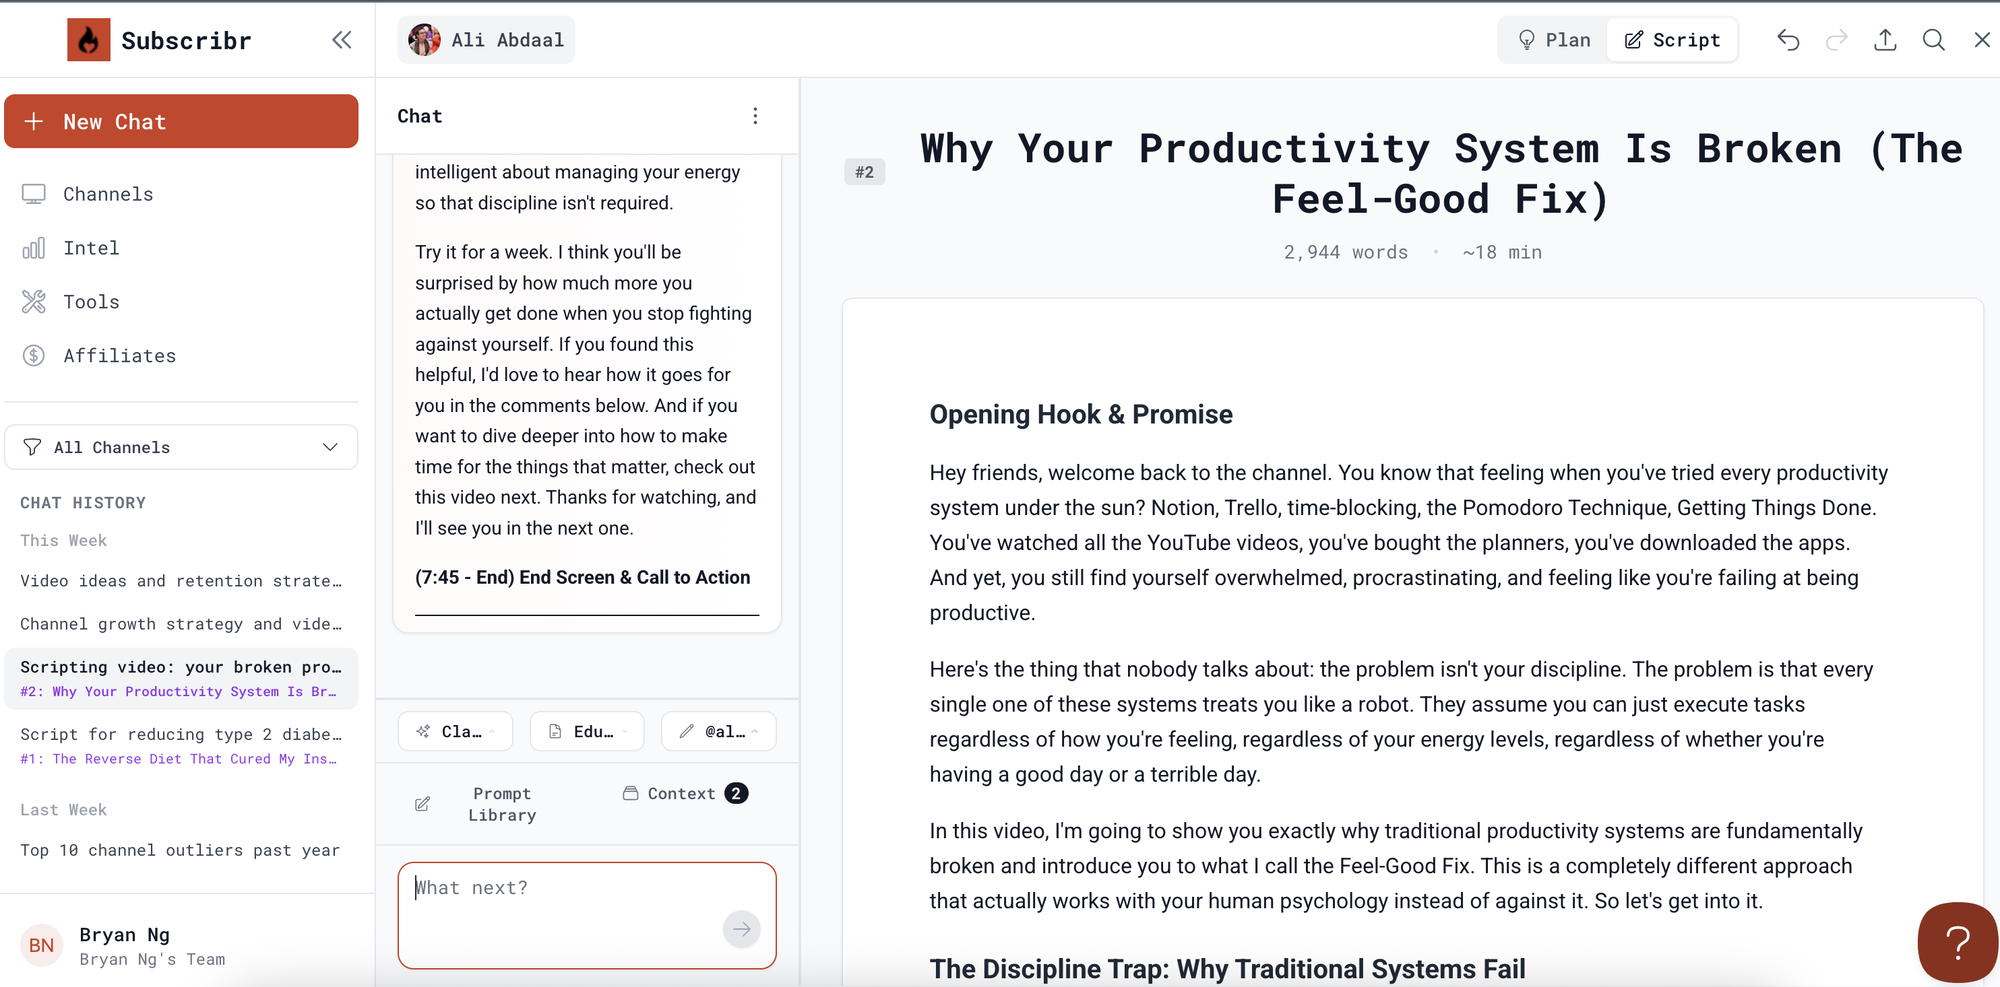
Task: Open the Channels menu item
Action: 108,194
